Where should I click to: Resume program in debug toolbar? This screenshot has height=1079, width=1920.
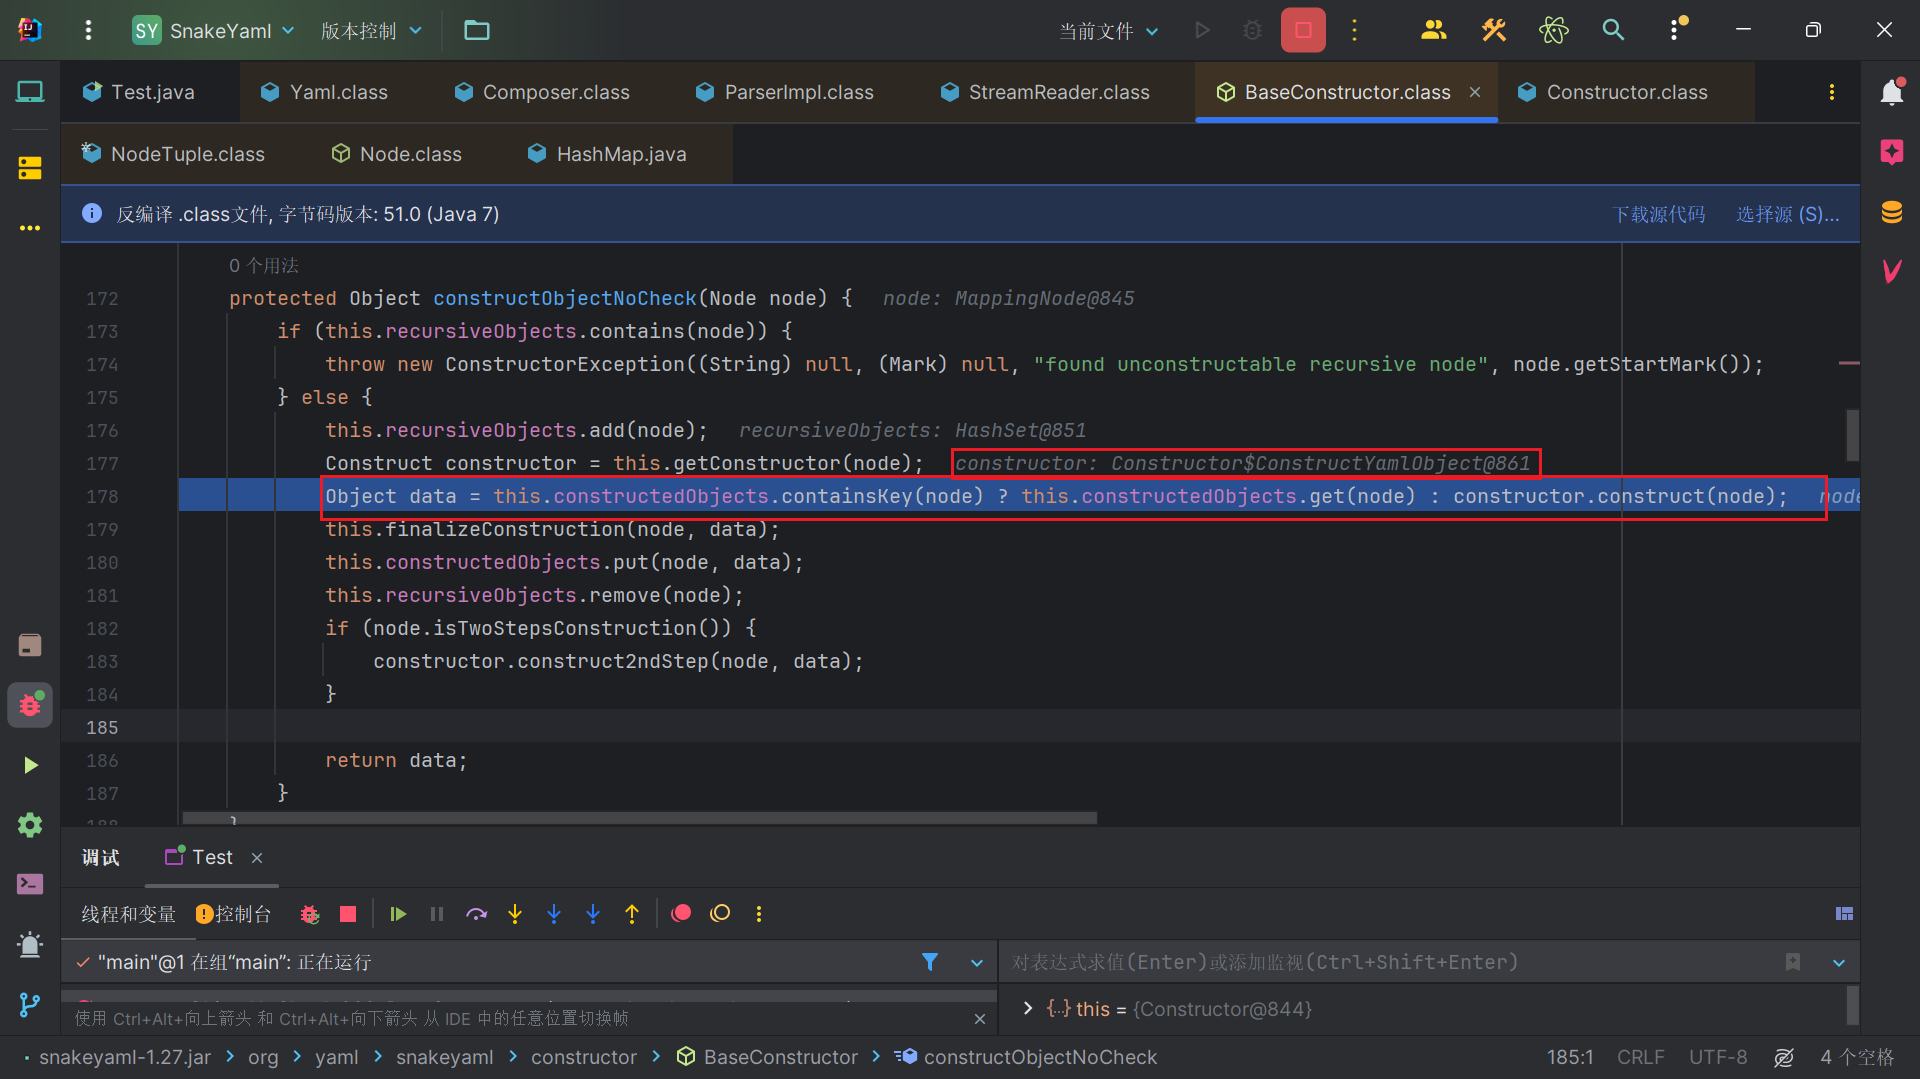coord(398,914)
